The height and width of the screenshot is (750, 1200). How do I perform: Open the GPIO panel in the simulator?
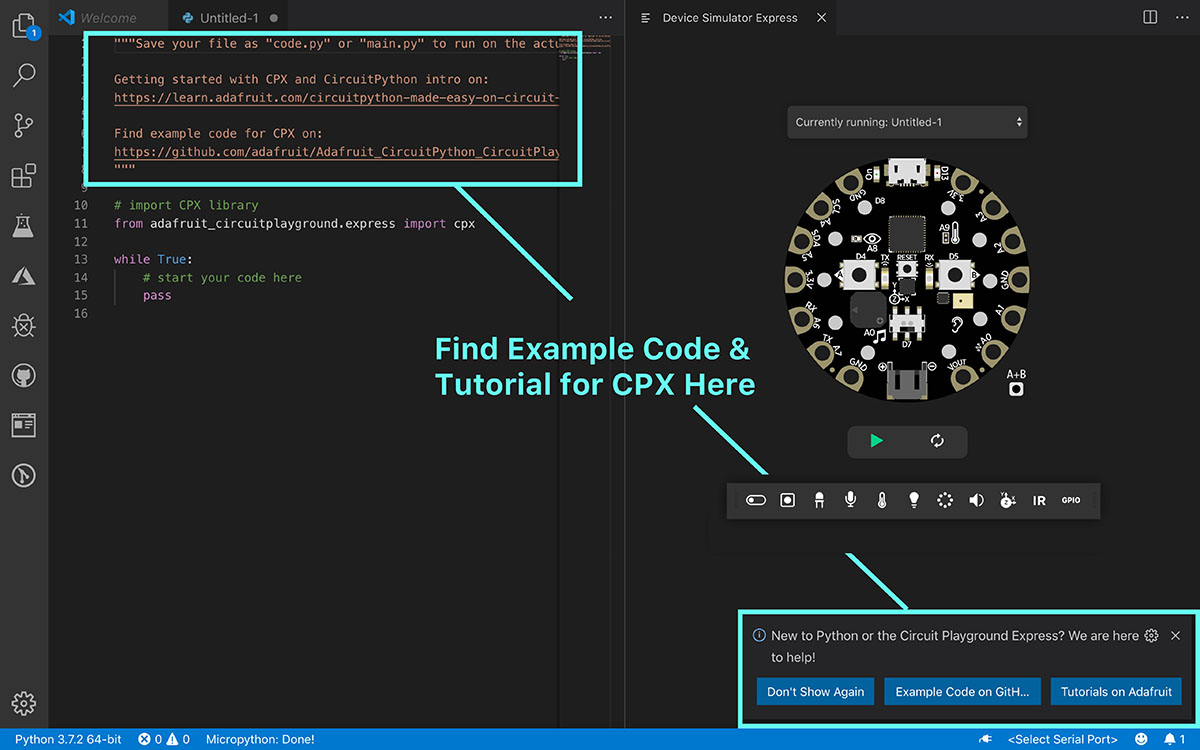click(1070, 500)
